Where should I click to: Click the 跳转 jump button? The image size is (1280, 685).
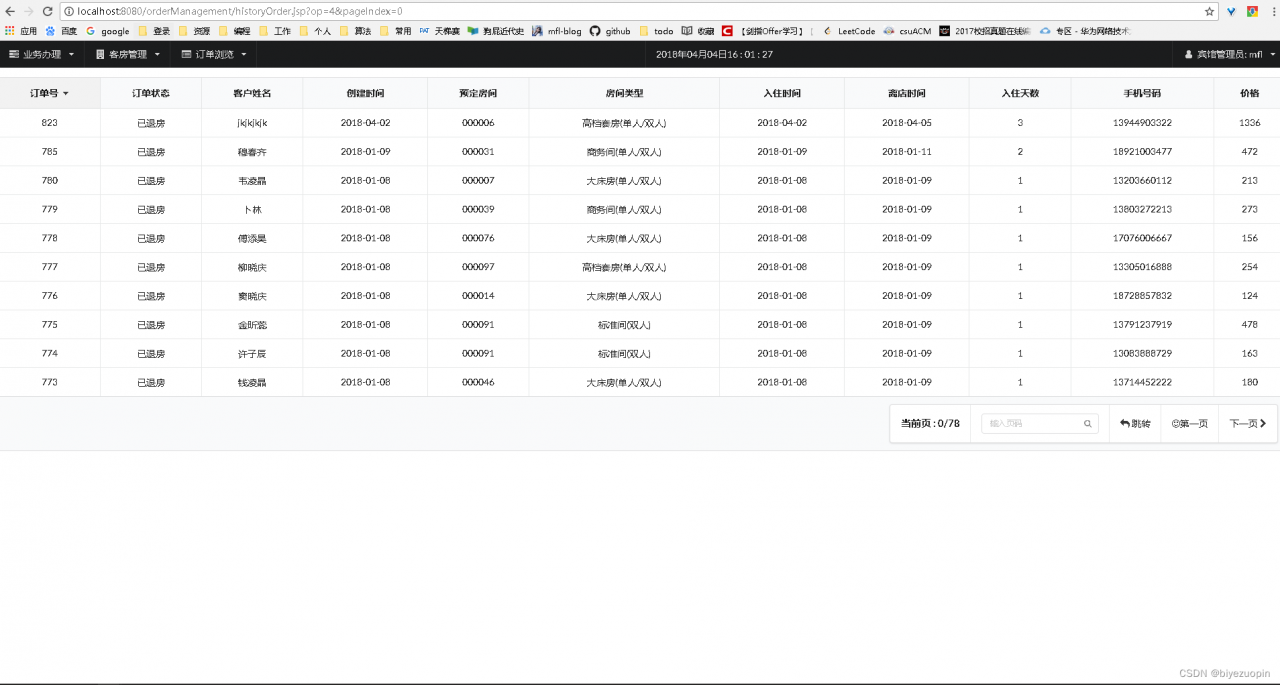tap(1135, 424)
